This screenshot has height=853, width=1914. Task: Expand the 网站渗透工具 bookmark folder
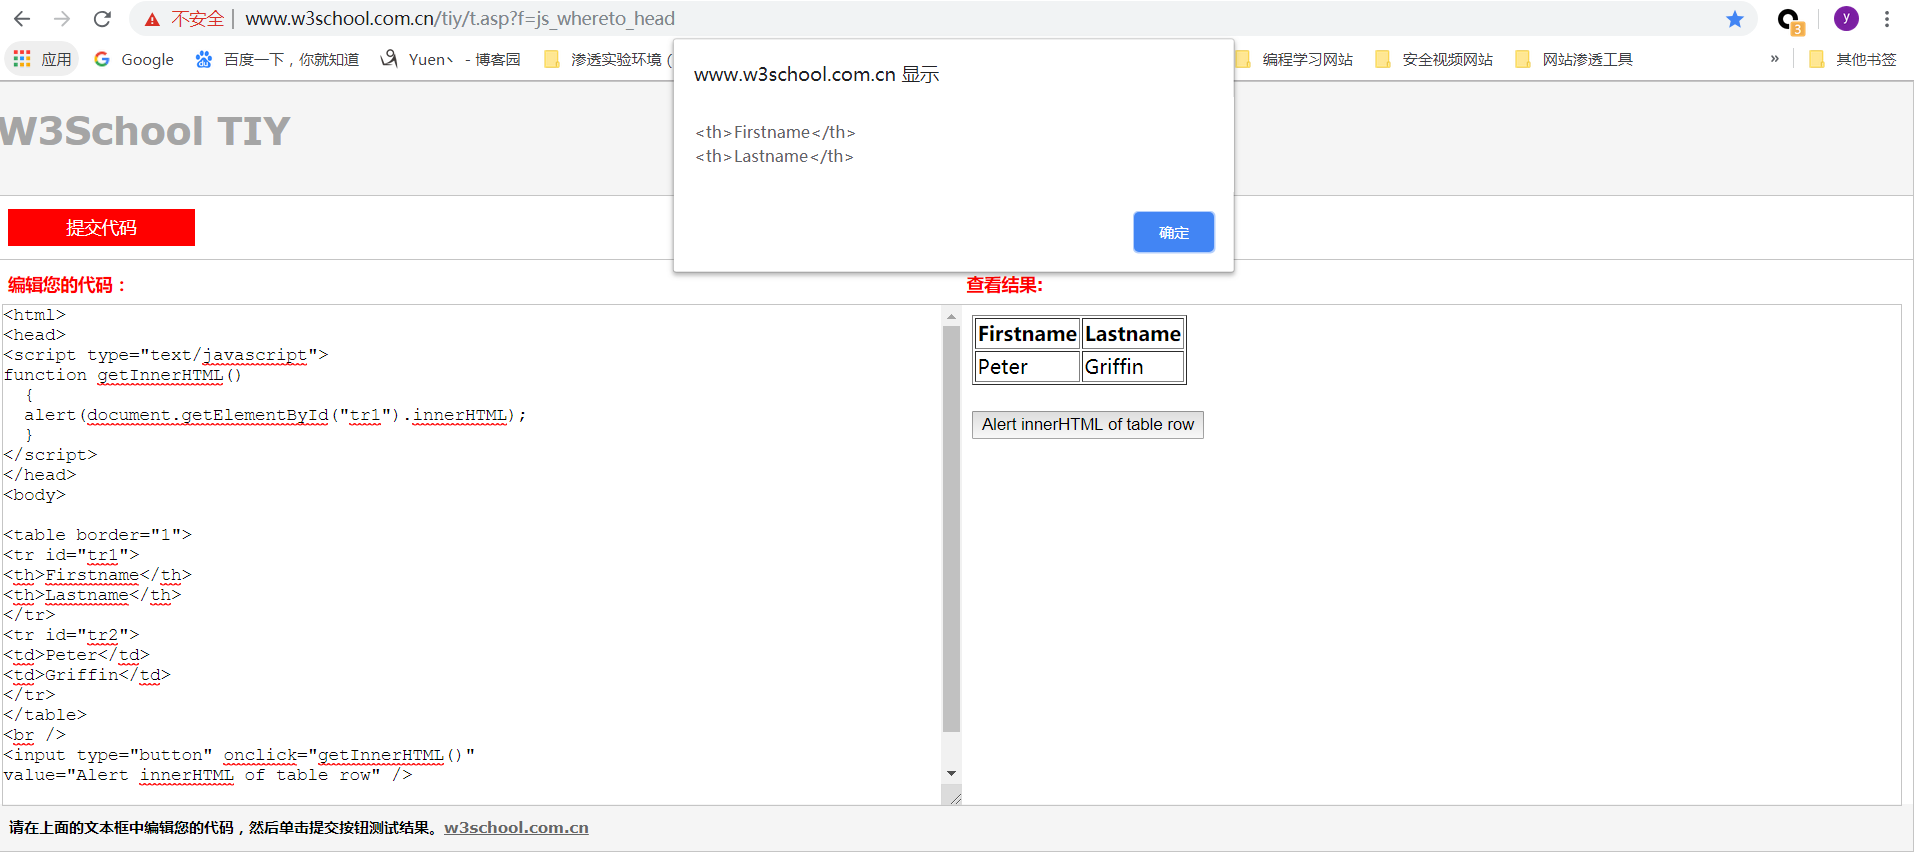pos(1574,60)
